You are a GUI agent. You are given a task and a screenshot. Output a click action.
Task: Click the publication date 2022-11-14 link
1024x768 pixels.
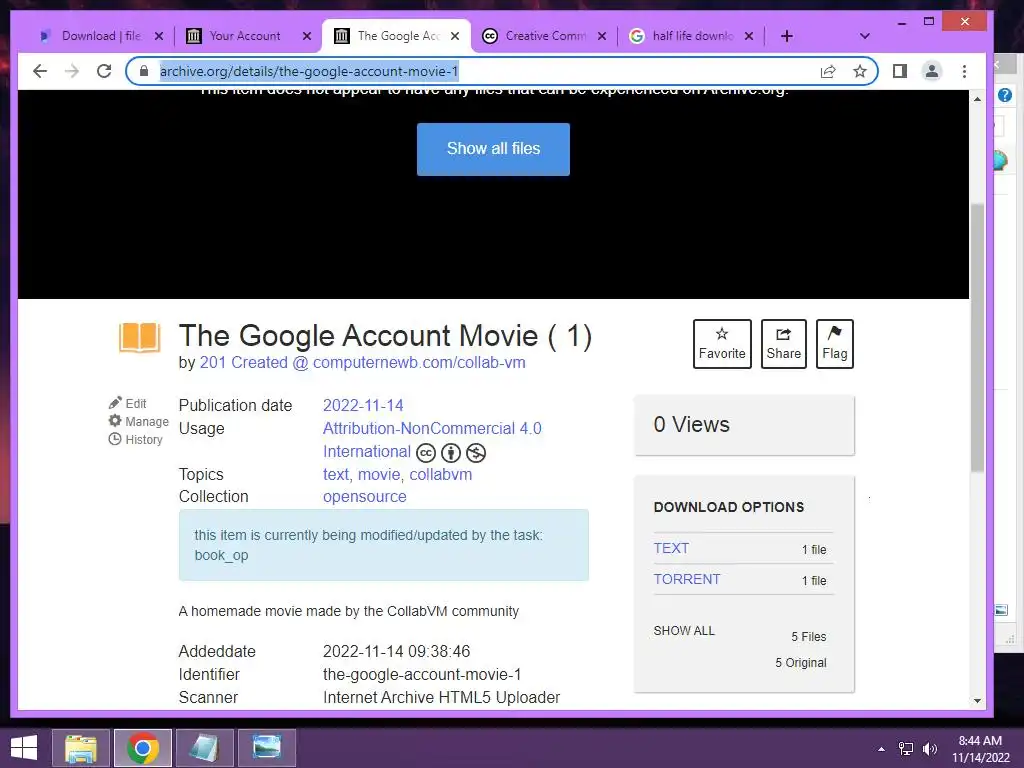coord(363,406)
